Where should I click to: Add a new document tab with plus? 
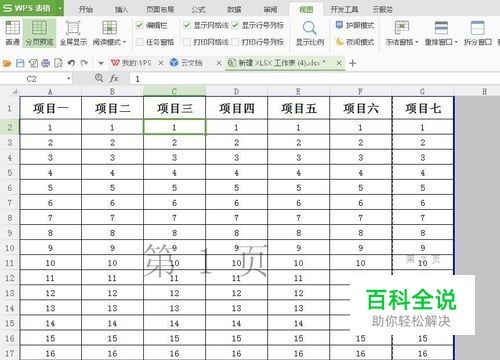pos(353,63)
